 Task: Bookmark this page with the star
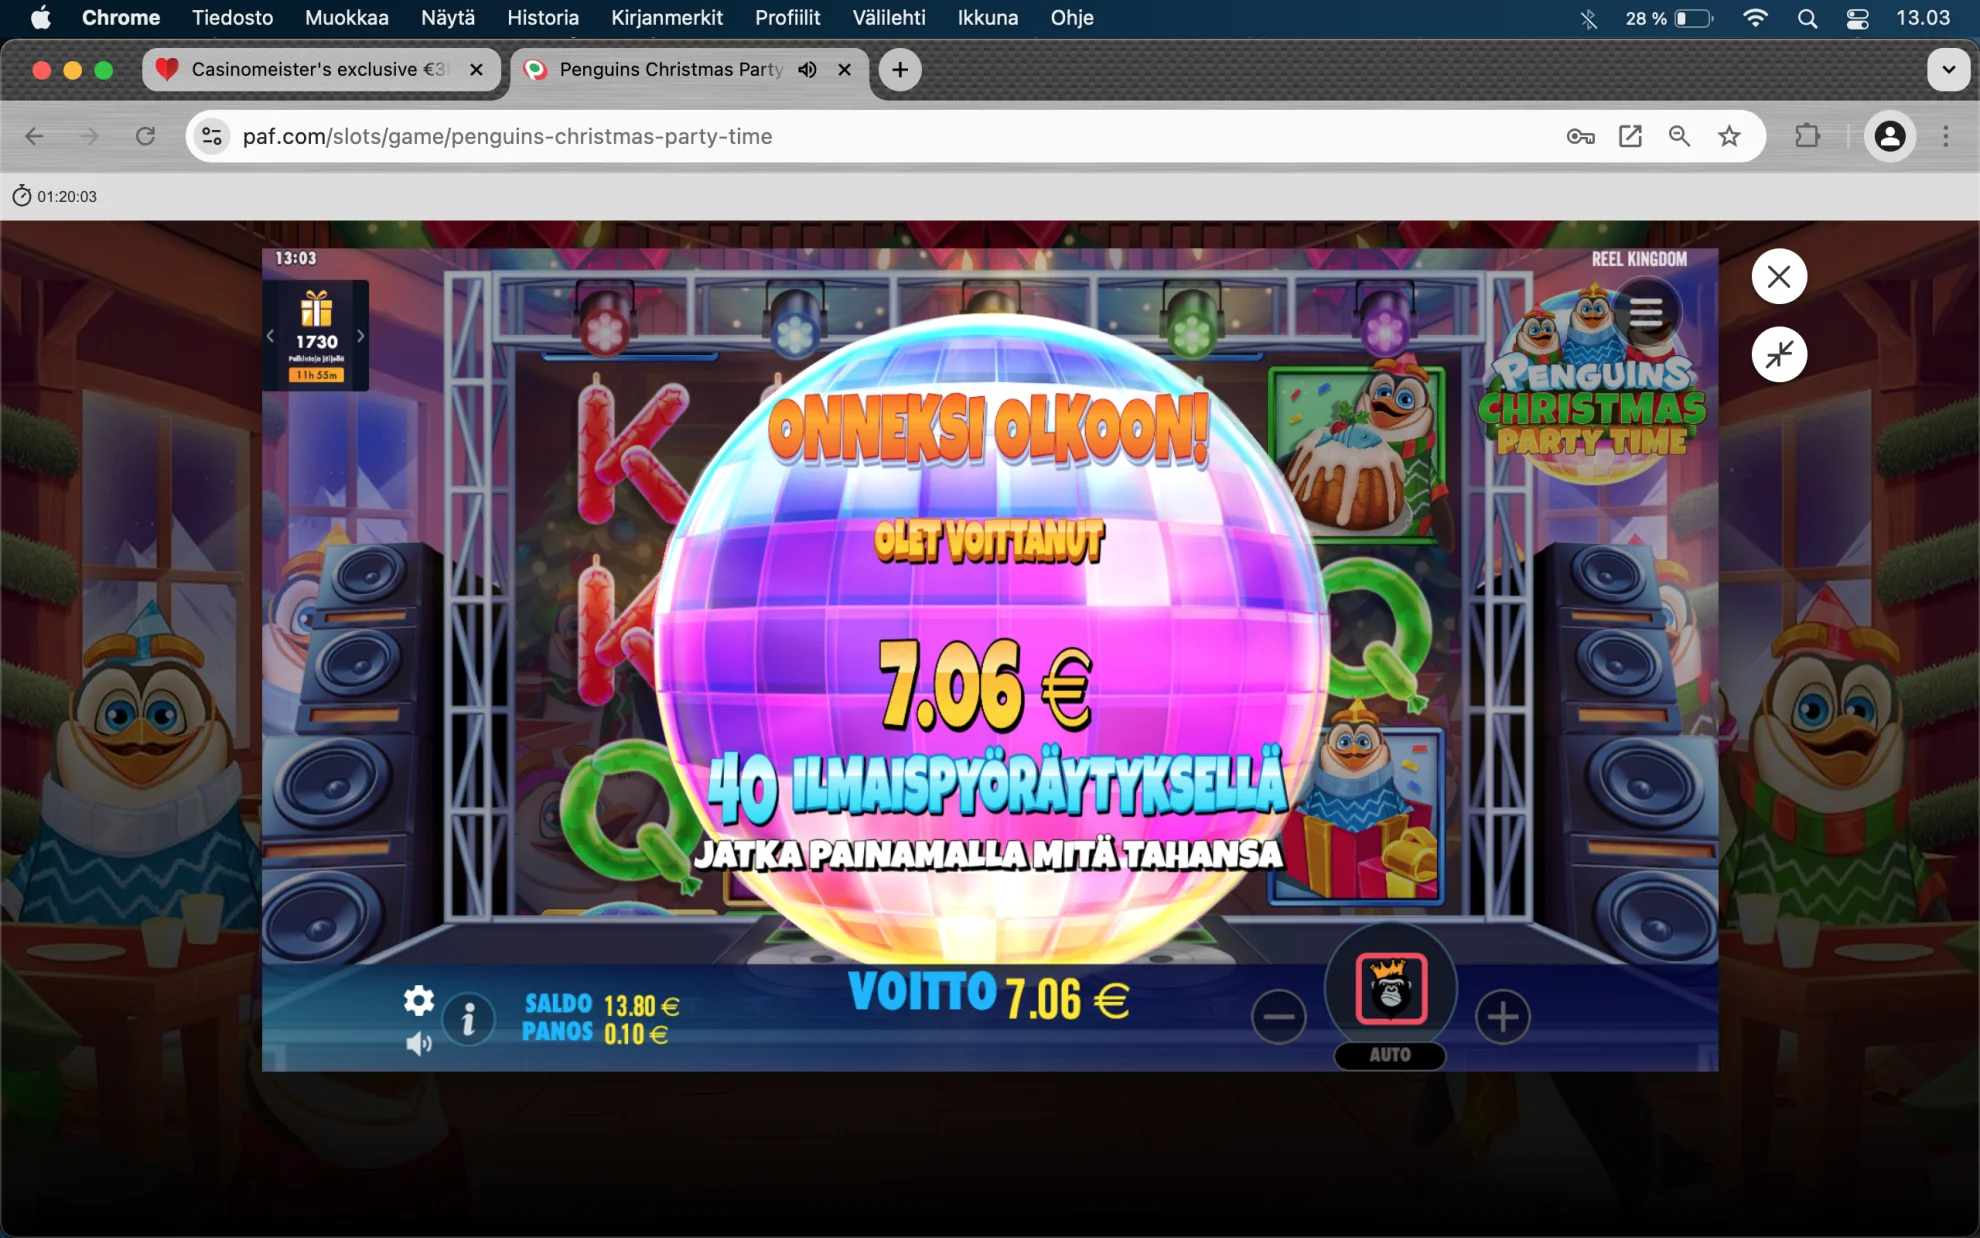point(1730,136)
